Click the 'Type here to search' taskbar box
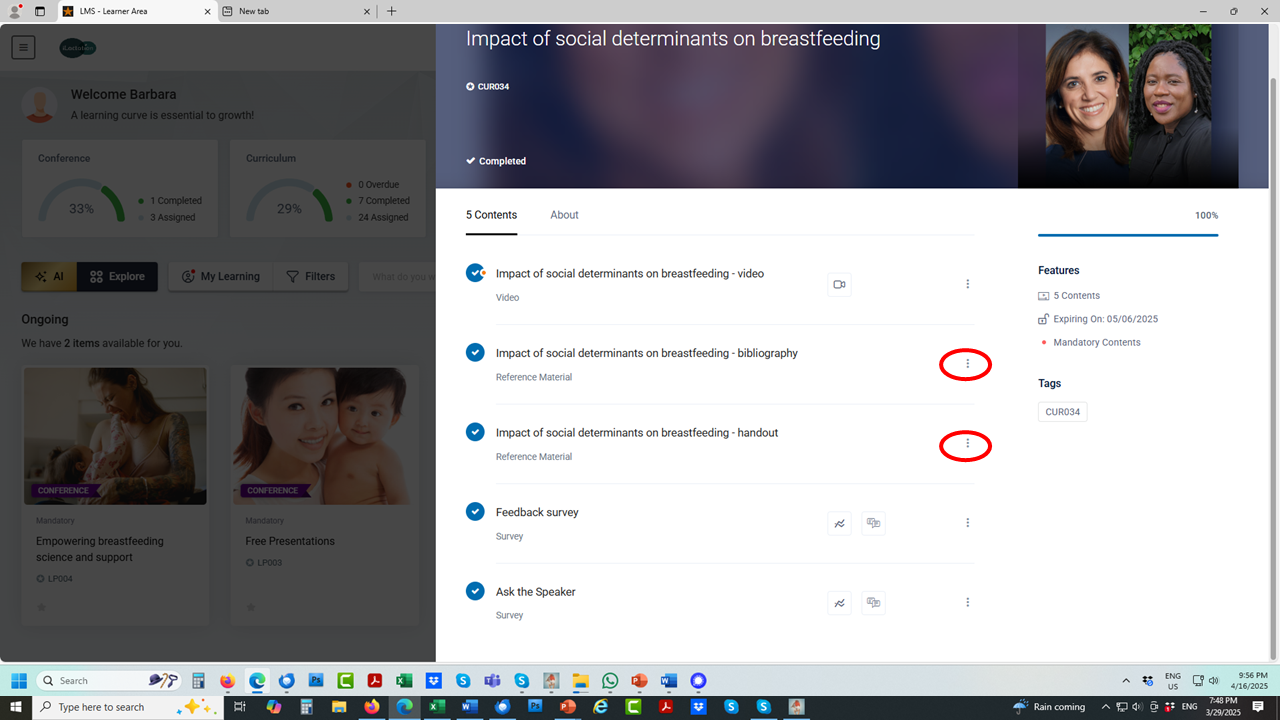This screenshot has width=1280, height=720. 128,707
